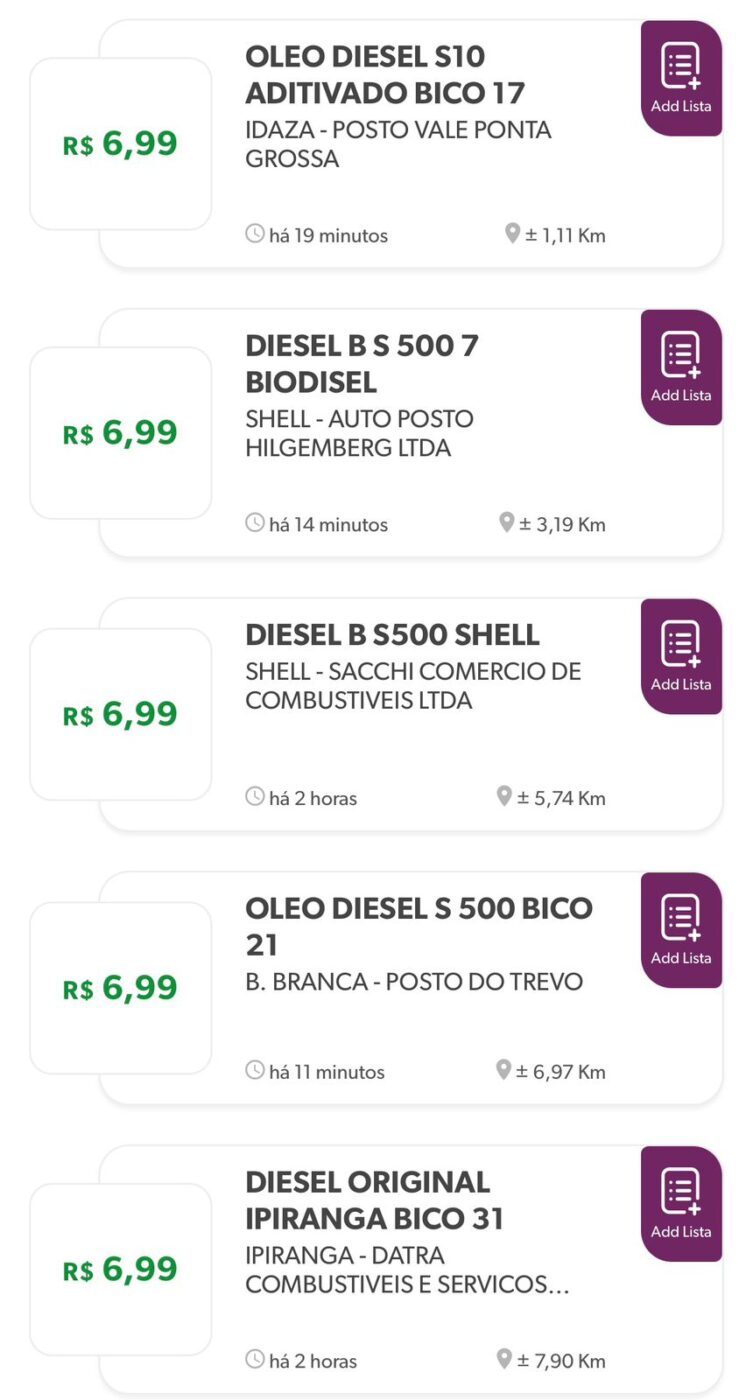This screenshot has height=1400, width=753.
Task: Tap location pin showing 6,97 Km distance
Action: 504,1071
